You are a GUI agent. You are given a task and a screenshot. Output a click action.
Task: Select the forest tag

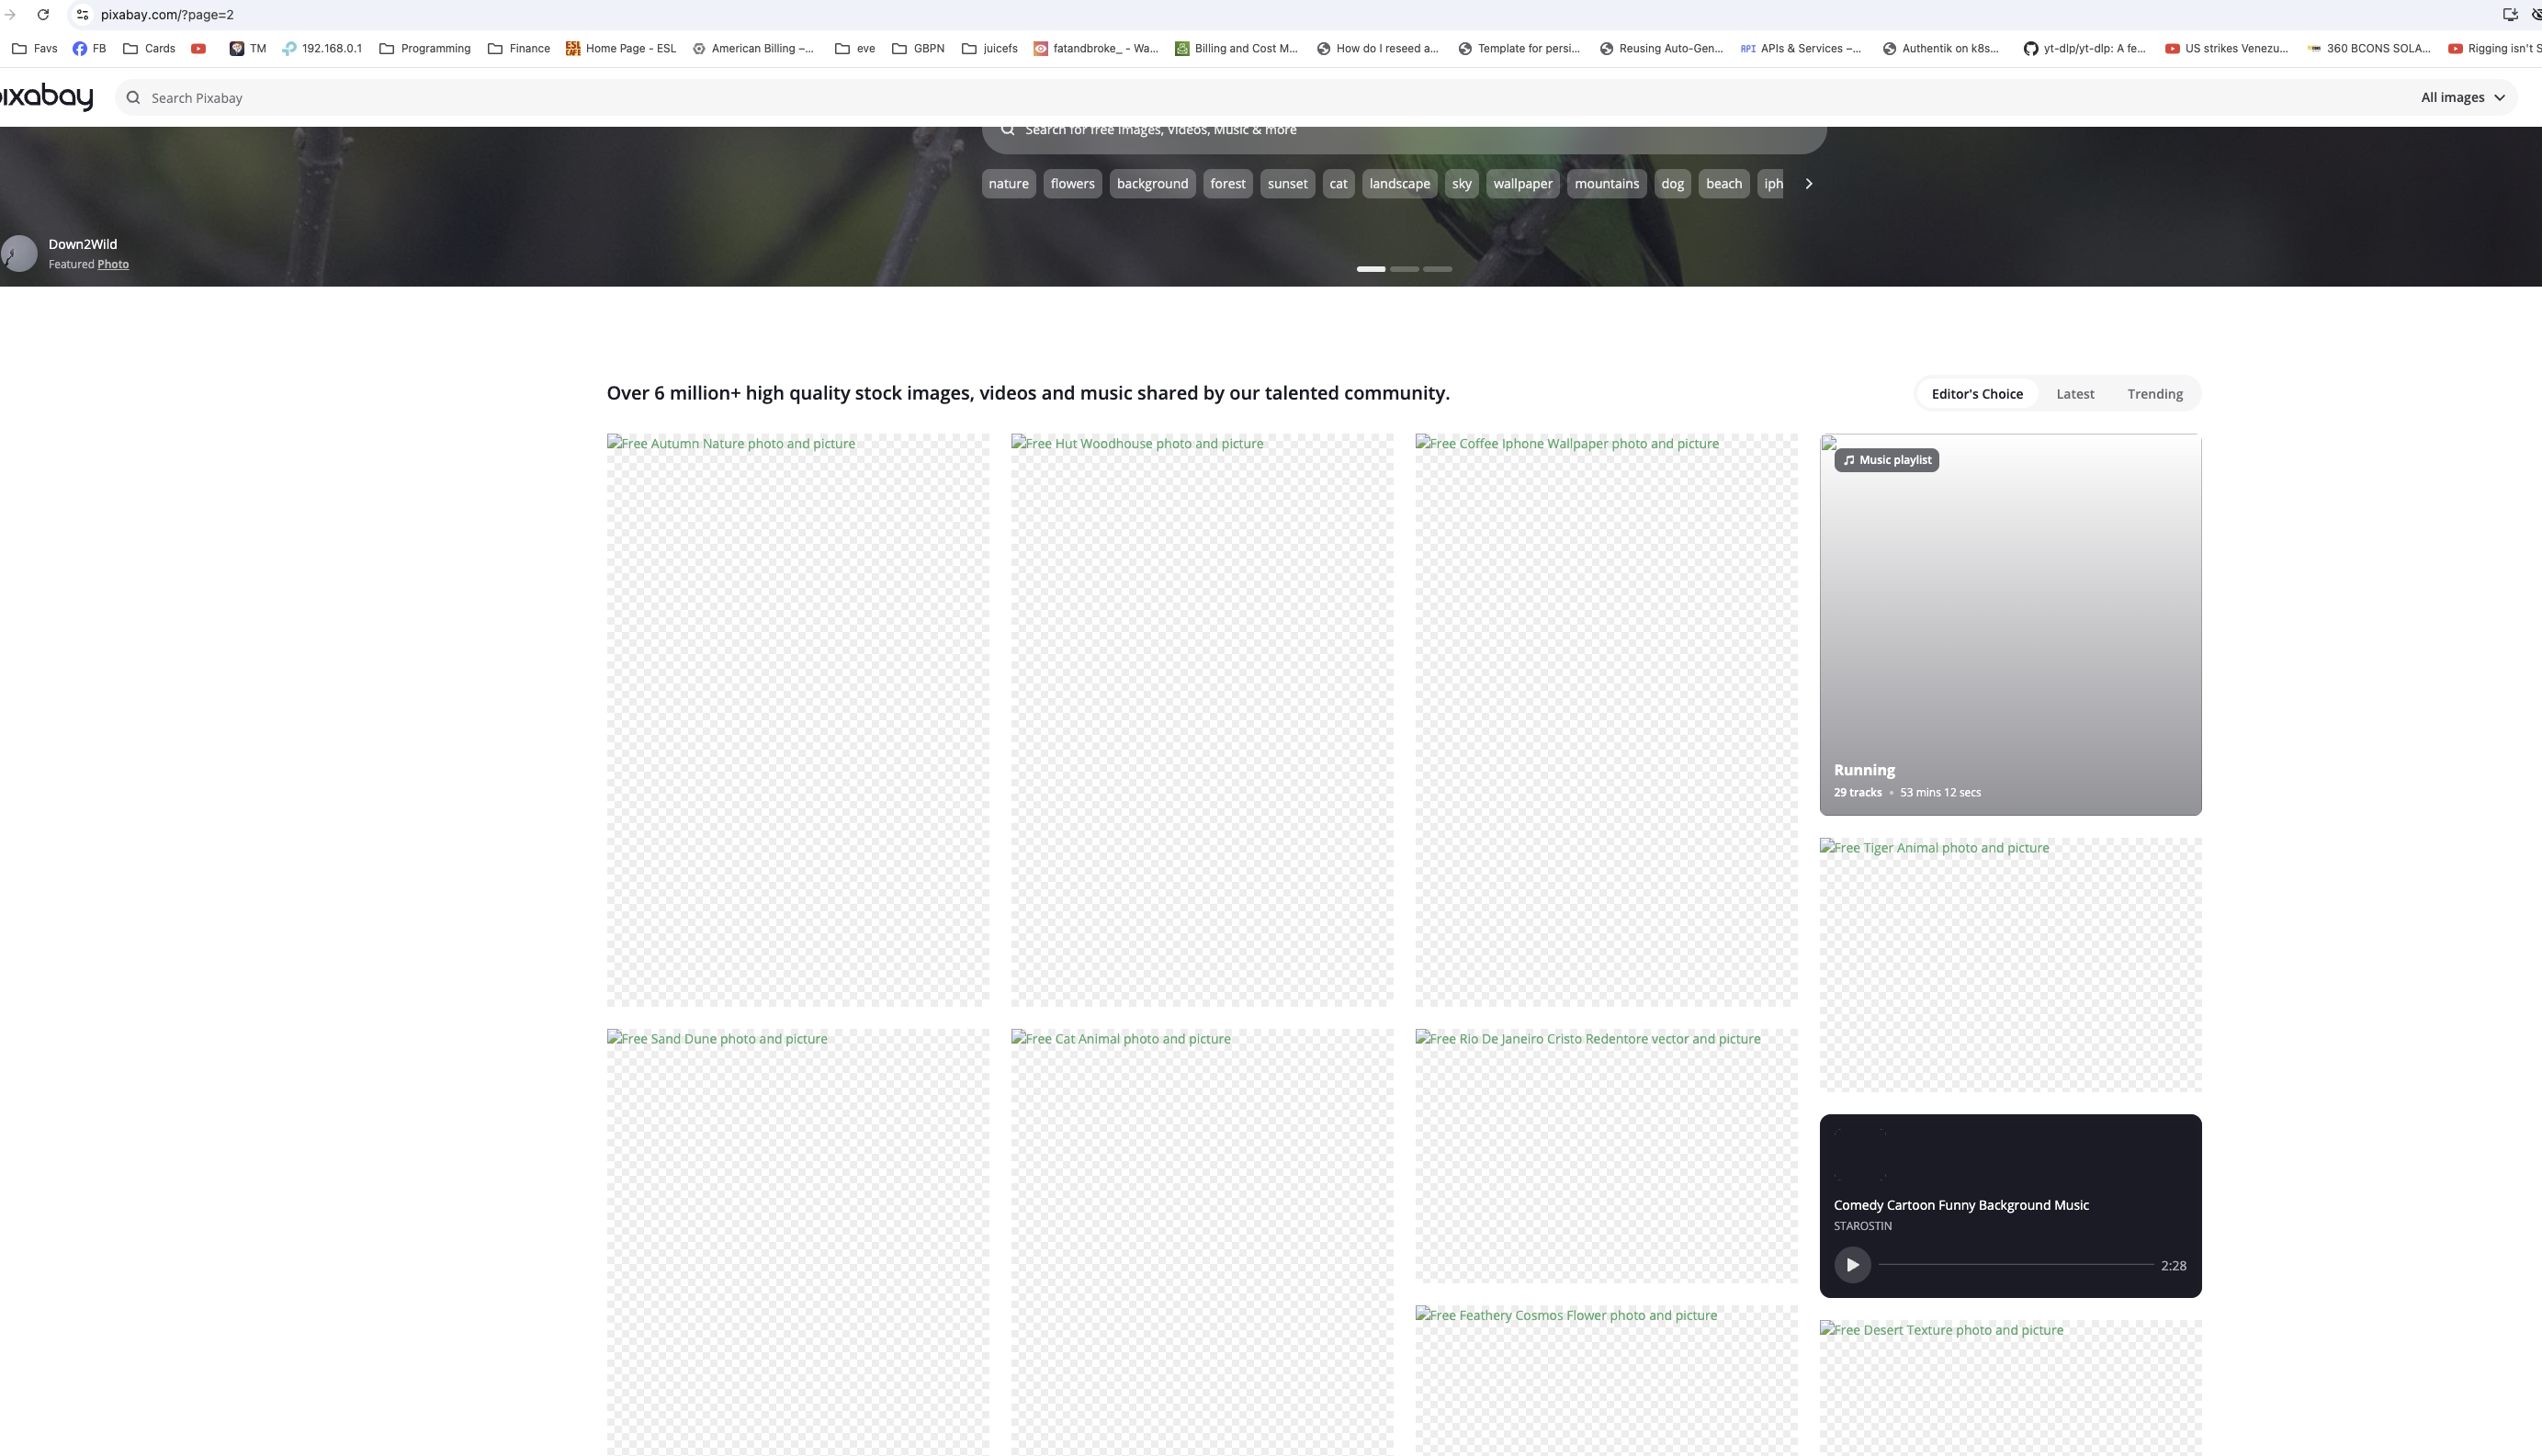(1227, 183)
